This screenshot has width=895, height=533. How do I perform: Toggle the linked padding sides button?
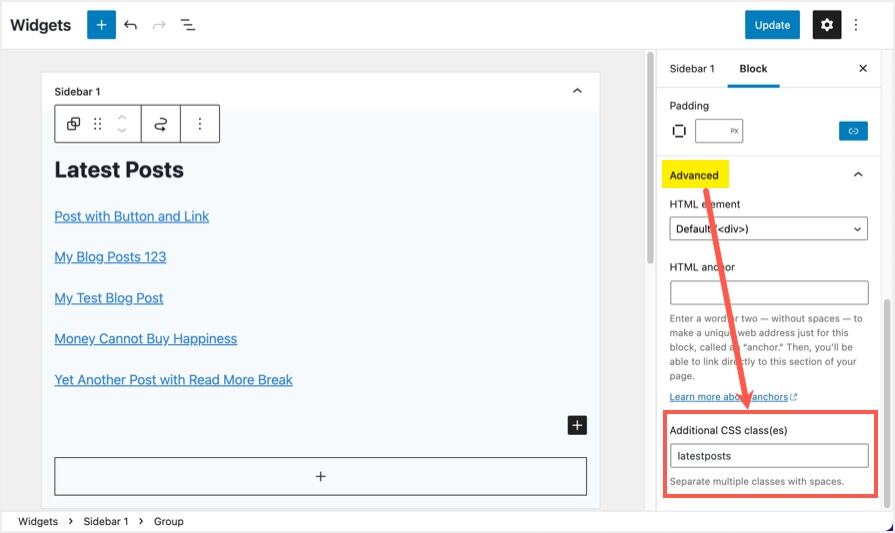coord(853,131)
